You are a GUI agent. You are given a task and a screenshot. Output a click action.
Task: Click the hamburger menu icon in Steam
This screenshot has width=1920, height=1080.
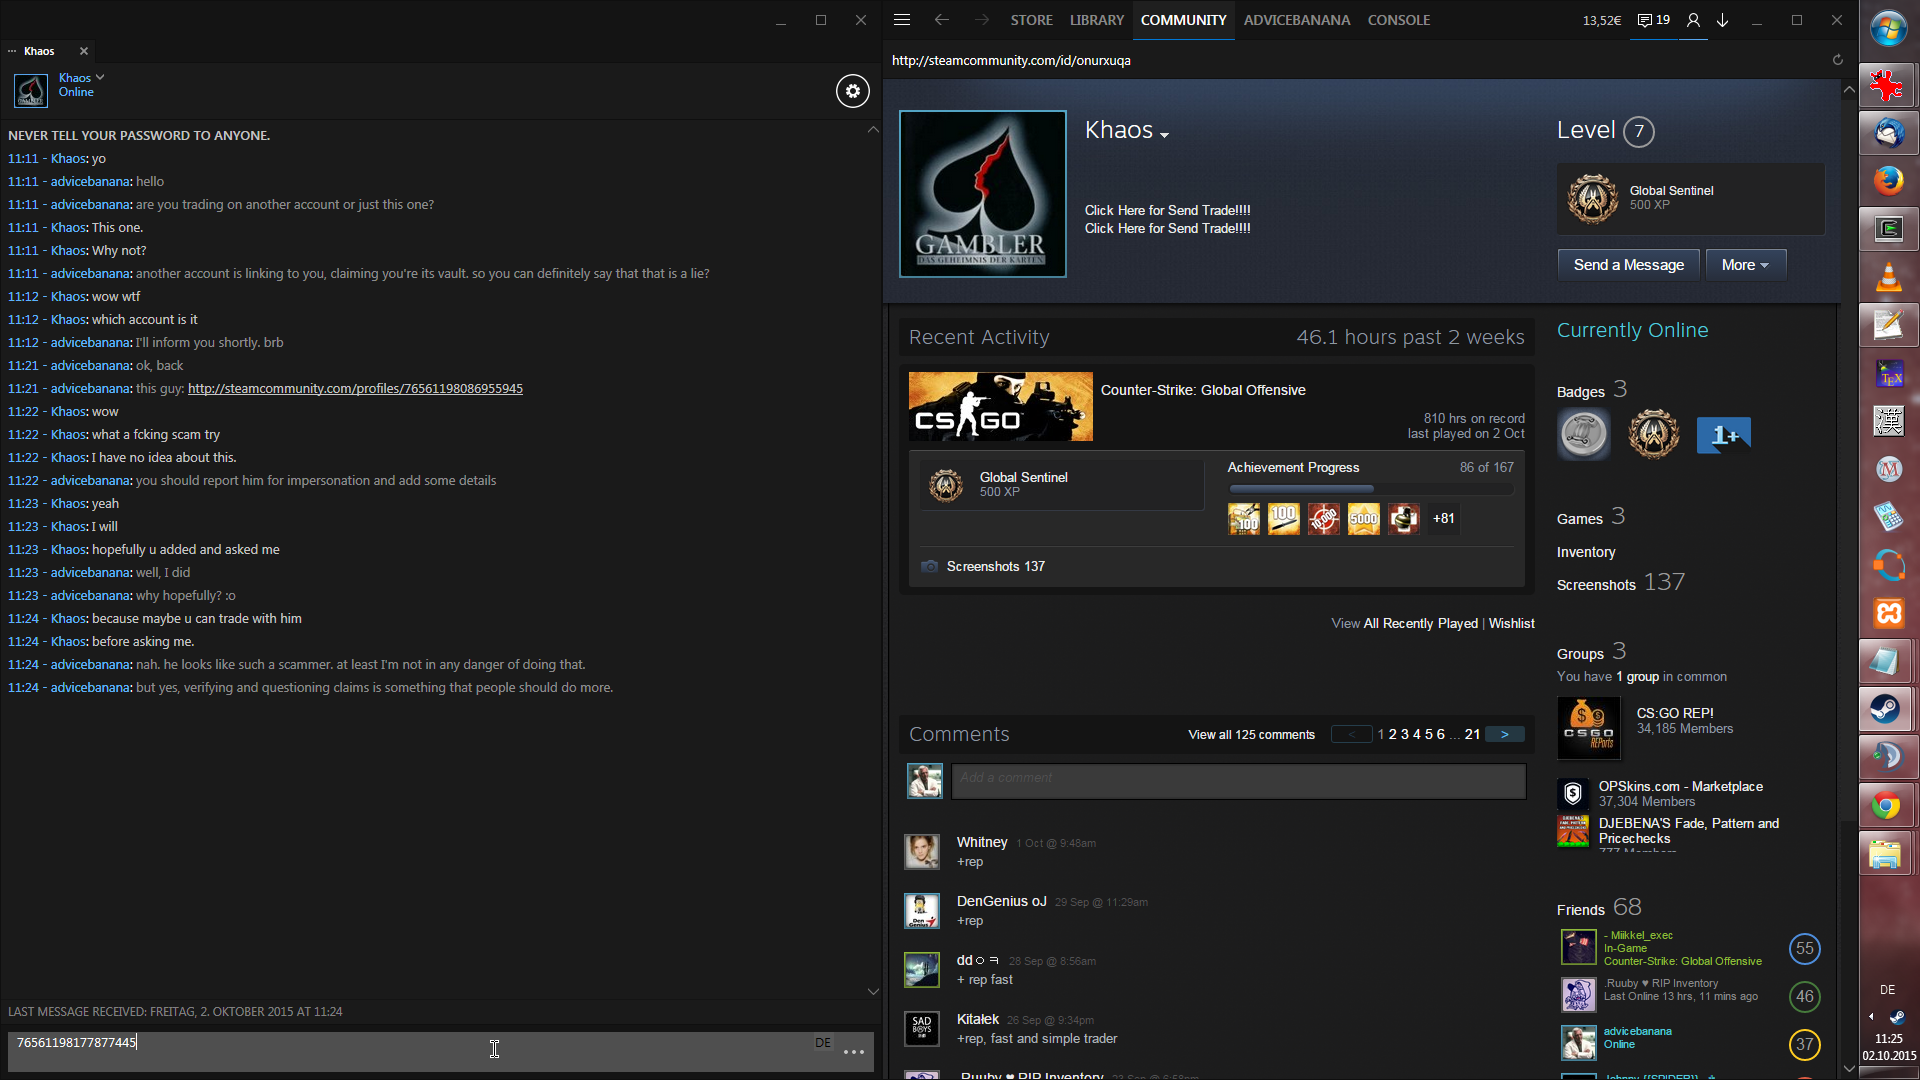click(x=901, y=20)
